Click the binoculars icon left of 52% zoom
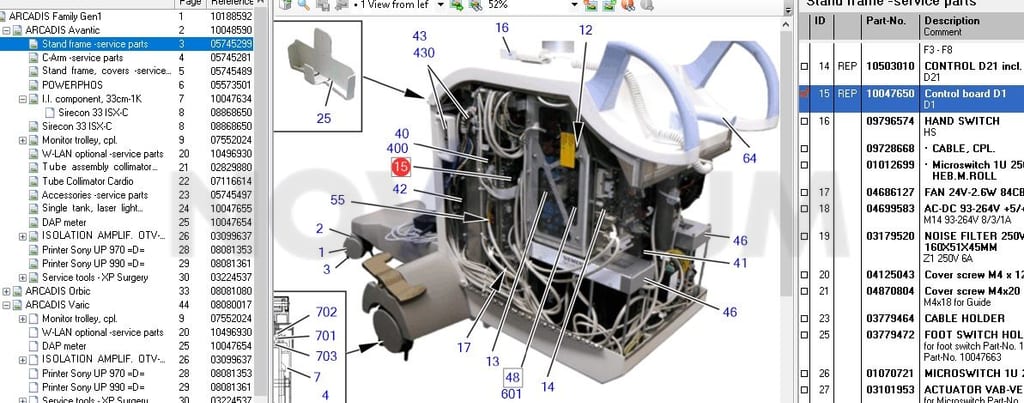1024x403 pixels. (x=475, y=5)
